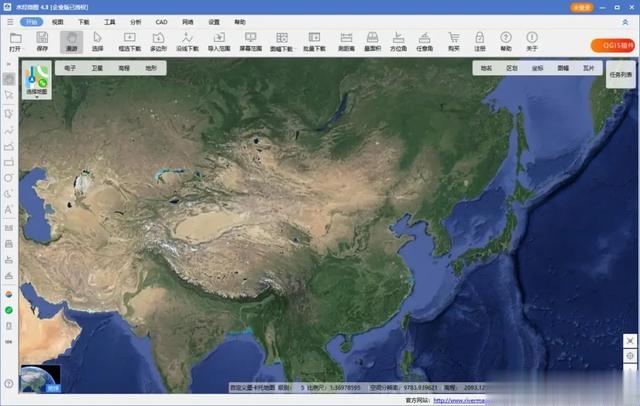Choose the draw rectangle tool in left sidebar

9,162
